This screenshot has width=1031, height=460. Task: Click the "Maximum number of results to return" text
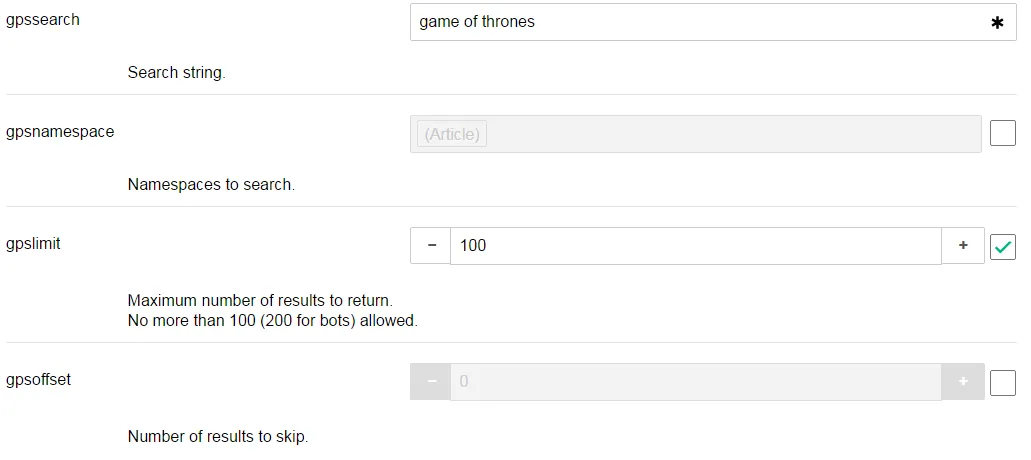tap(260, 301)
